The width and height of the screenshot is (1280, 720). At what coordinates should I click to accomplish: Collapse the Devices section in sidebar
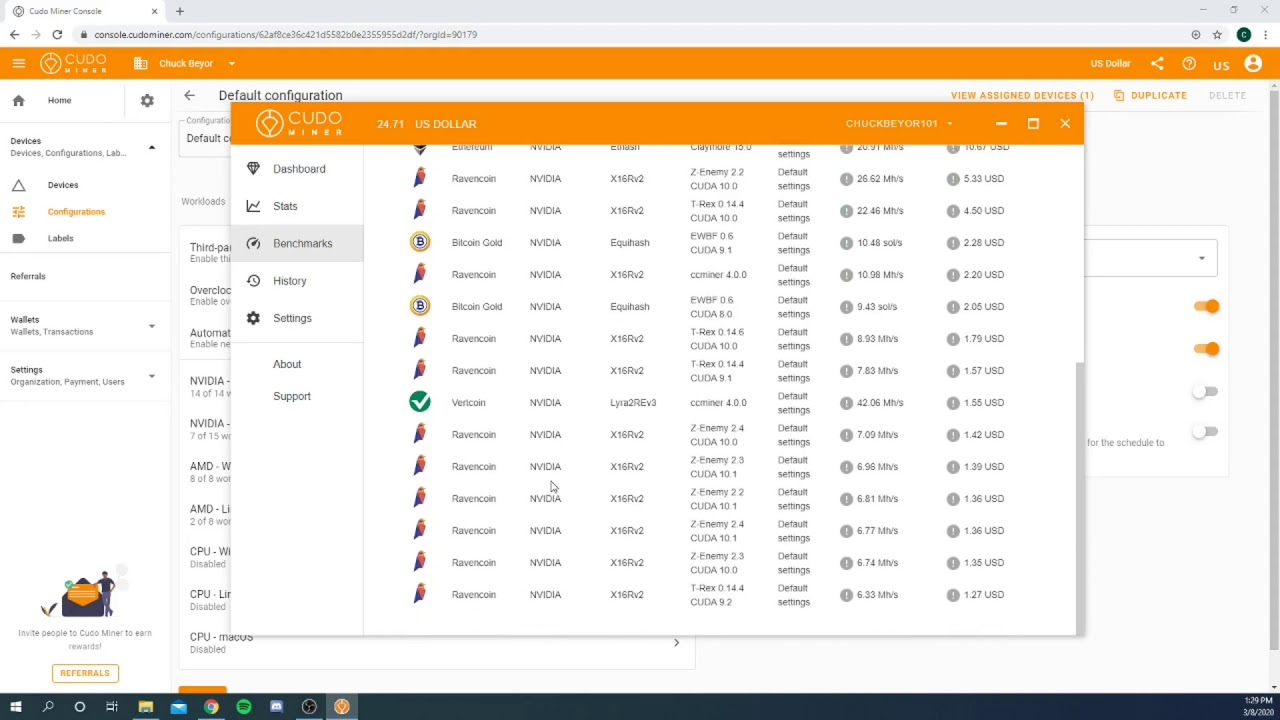152,147
